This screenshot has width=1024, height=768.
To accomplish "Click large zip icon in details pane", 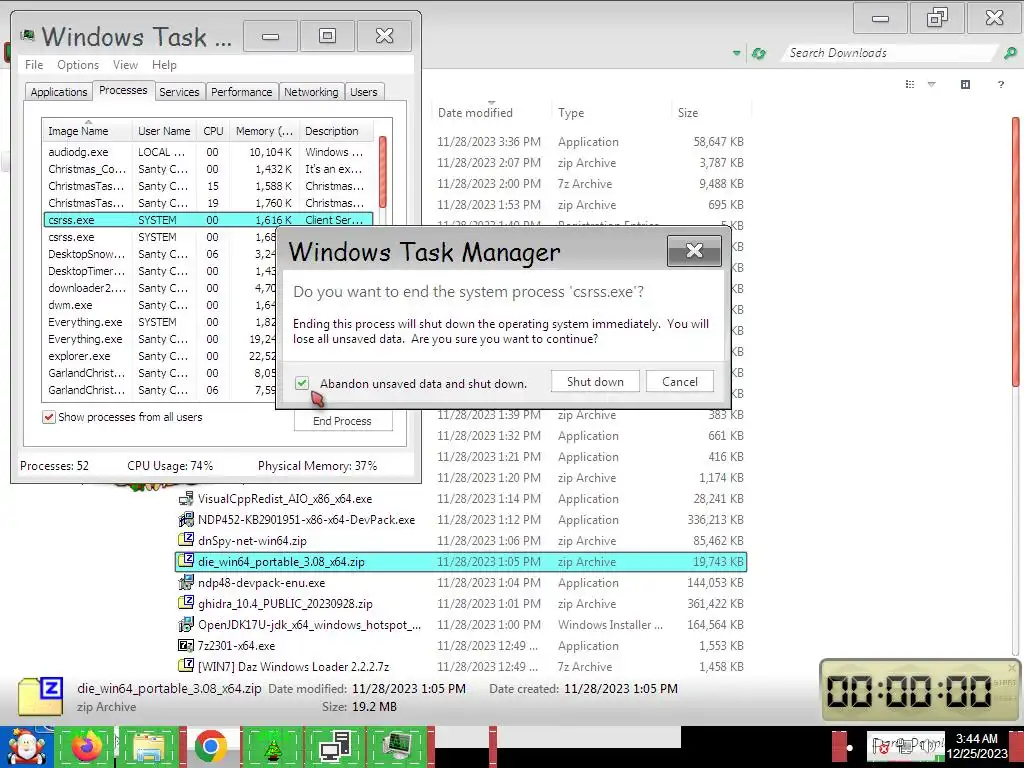I will tap(40, 696).
